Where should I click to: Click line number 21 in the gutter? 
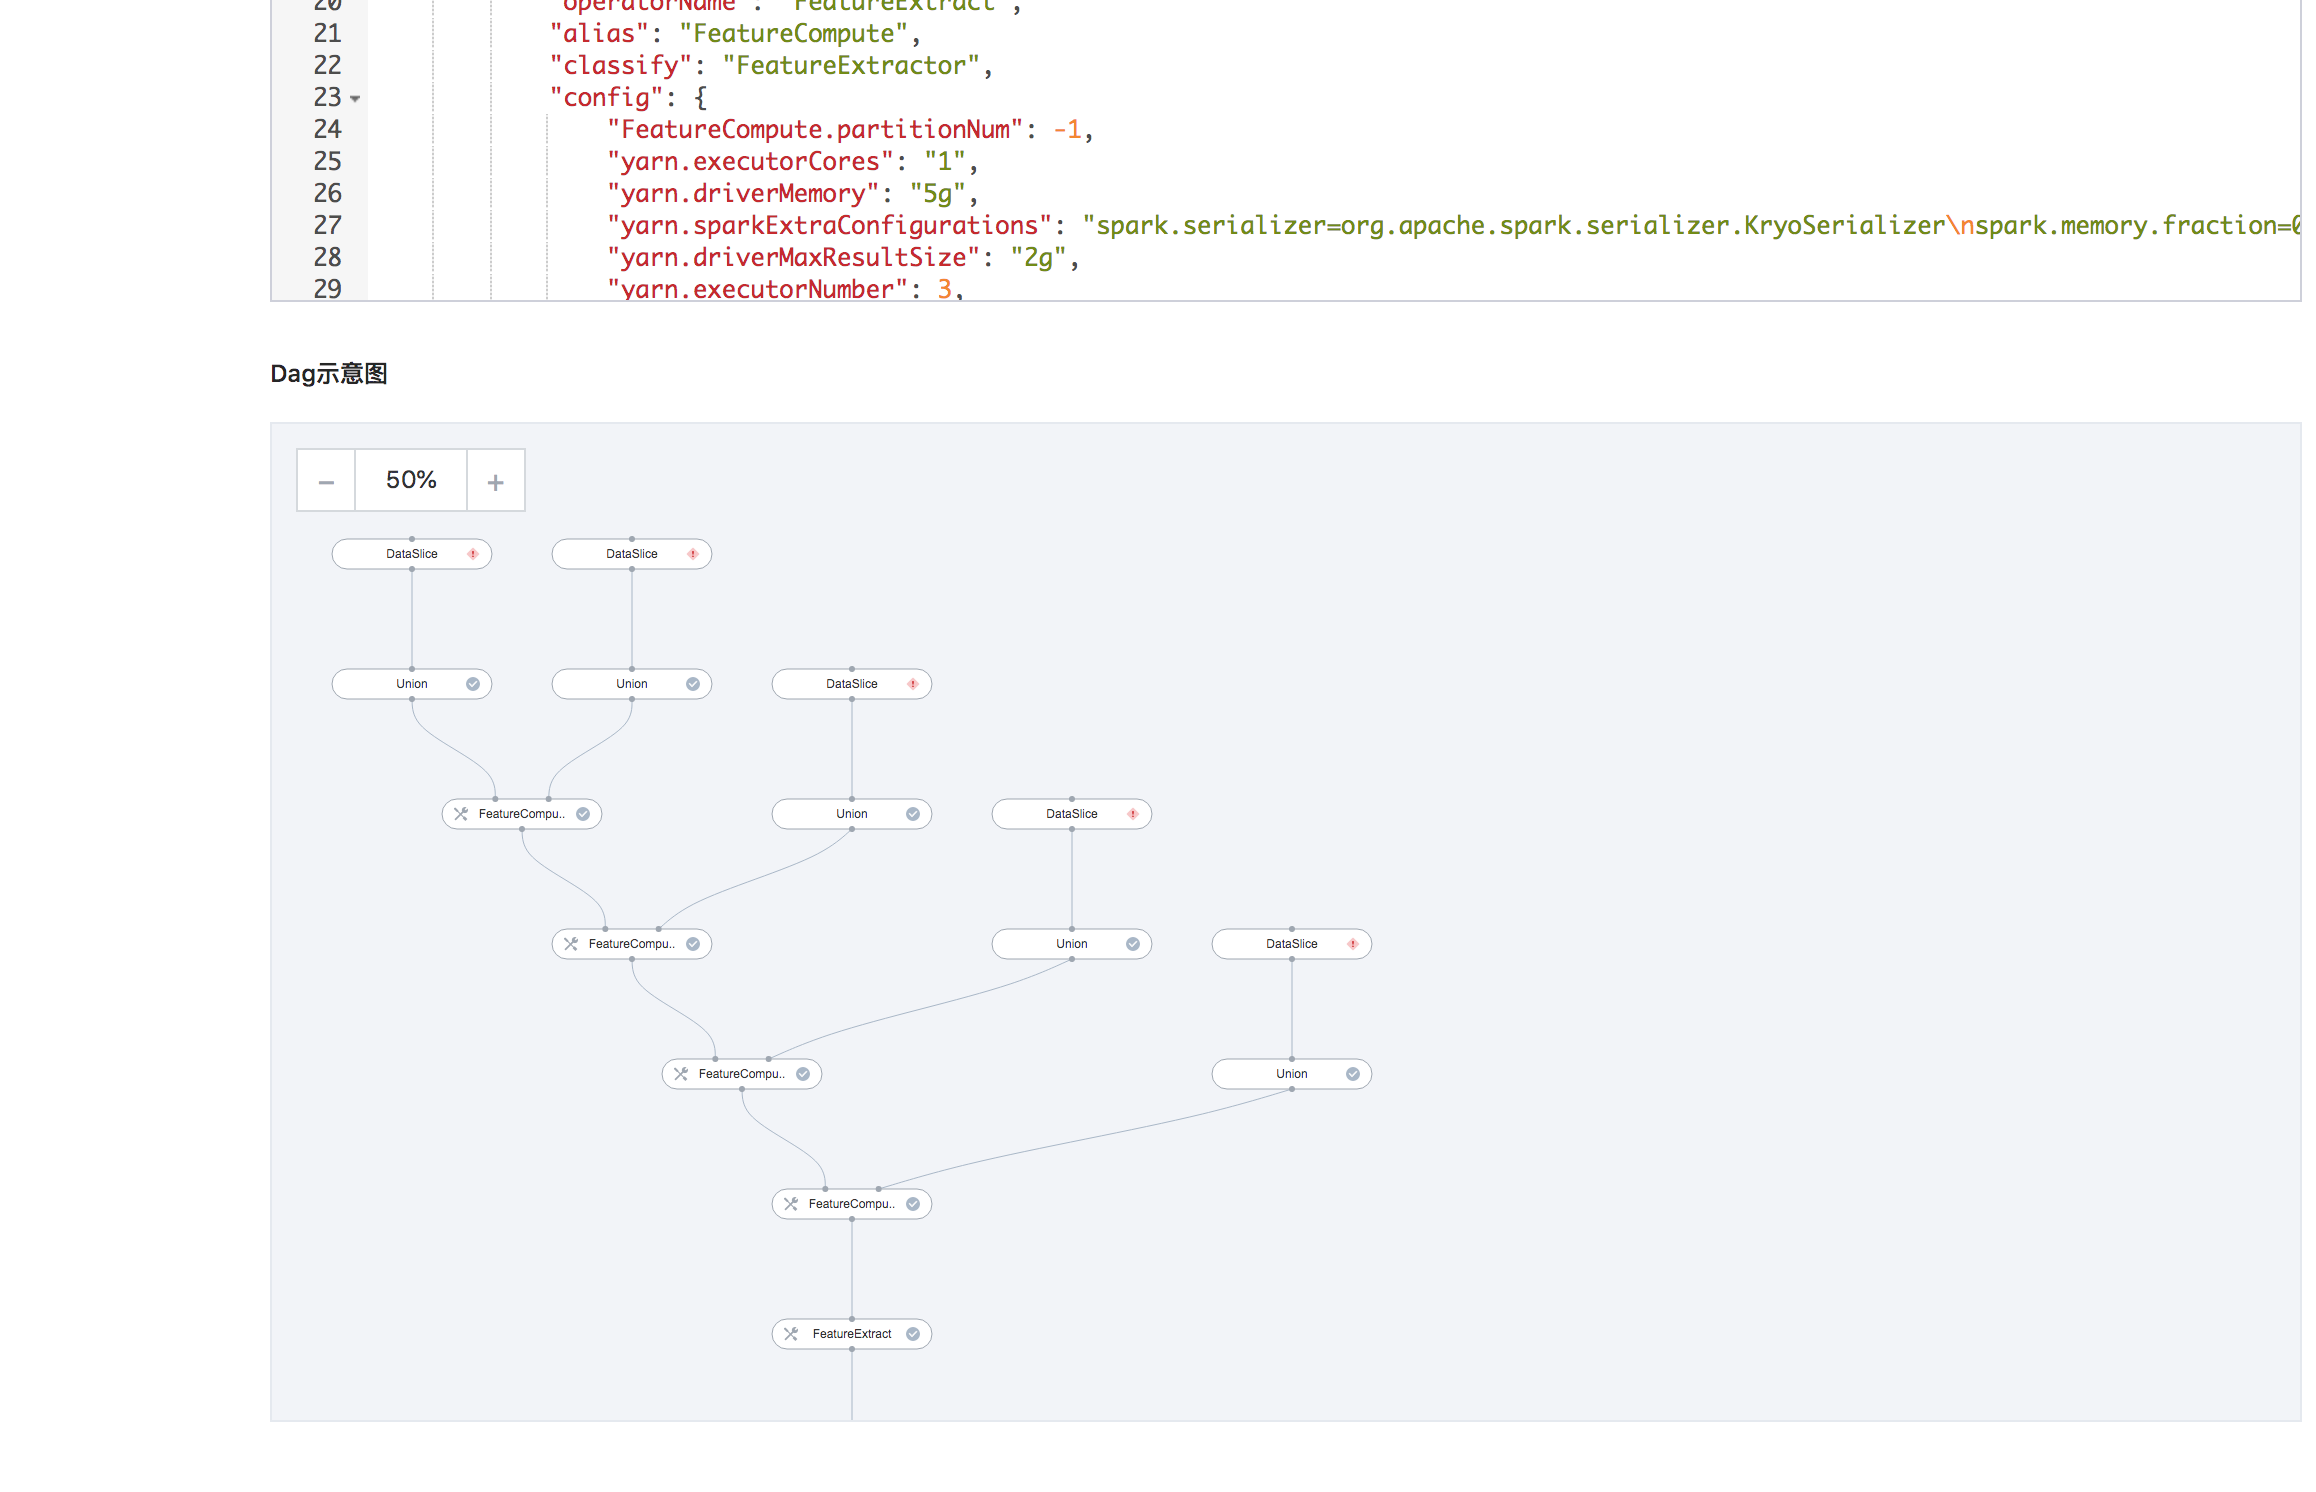pyautogui.click(x=328, y=34)
